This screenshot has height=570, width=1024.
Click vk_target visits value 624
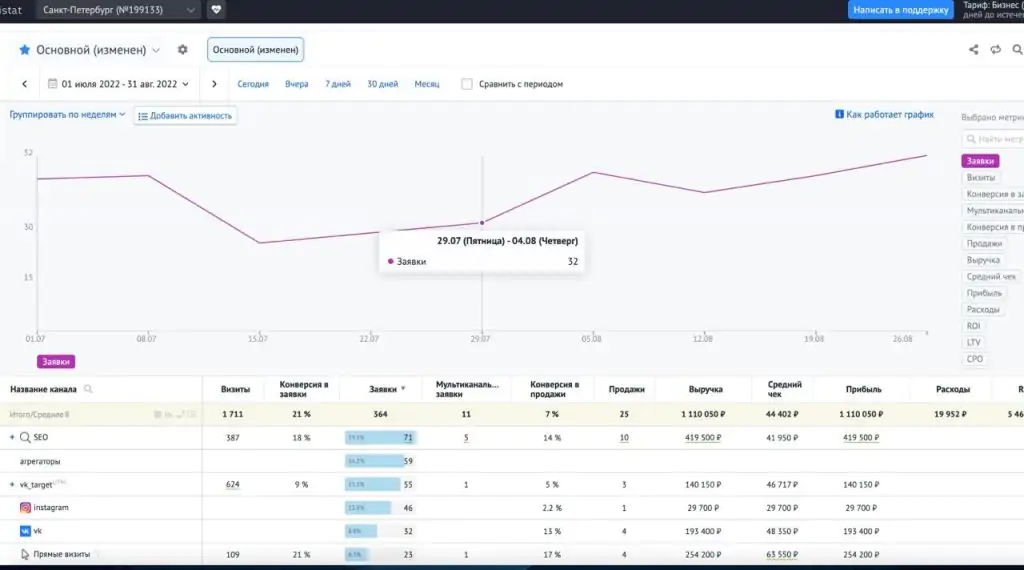pos(232,484)
